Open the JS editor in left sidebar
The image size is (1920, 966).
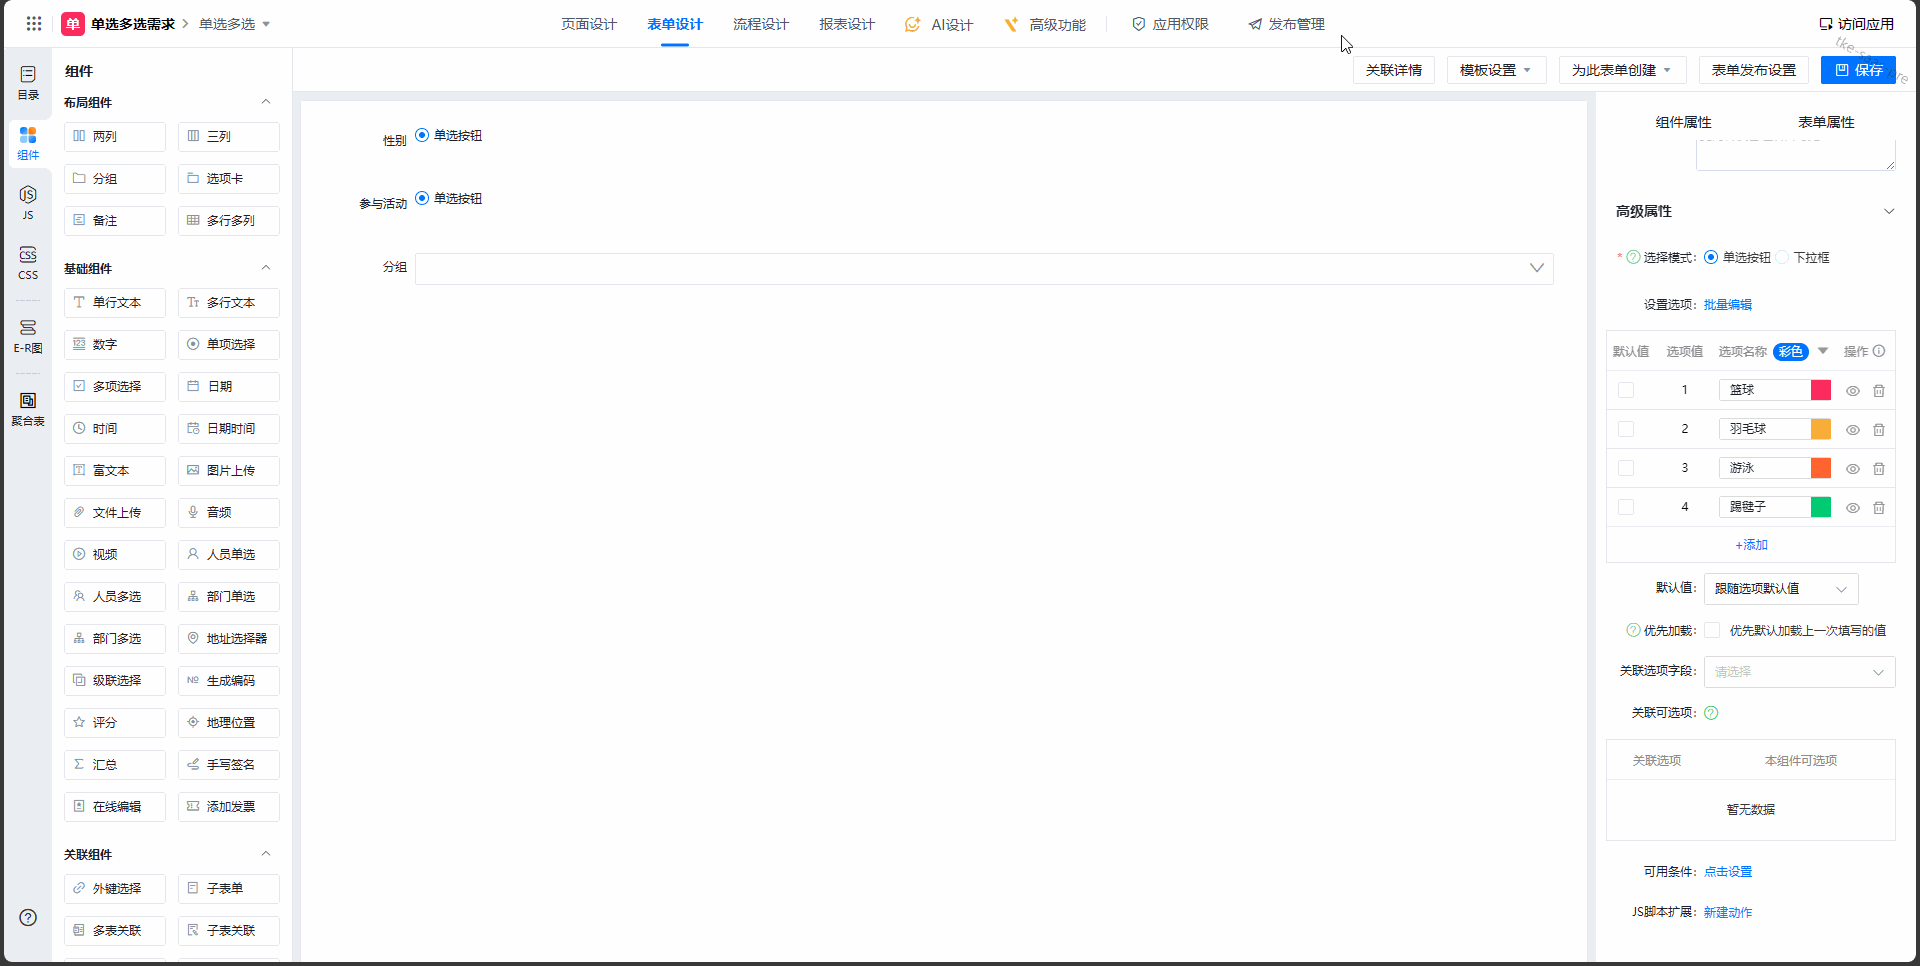(x=28, y=201)
